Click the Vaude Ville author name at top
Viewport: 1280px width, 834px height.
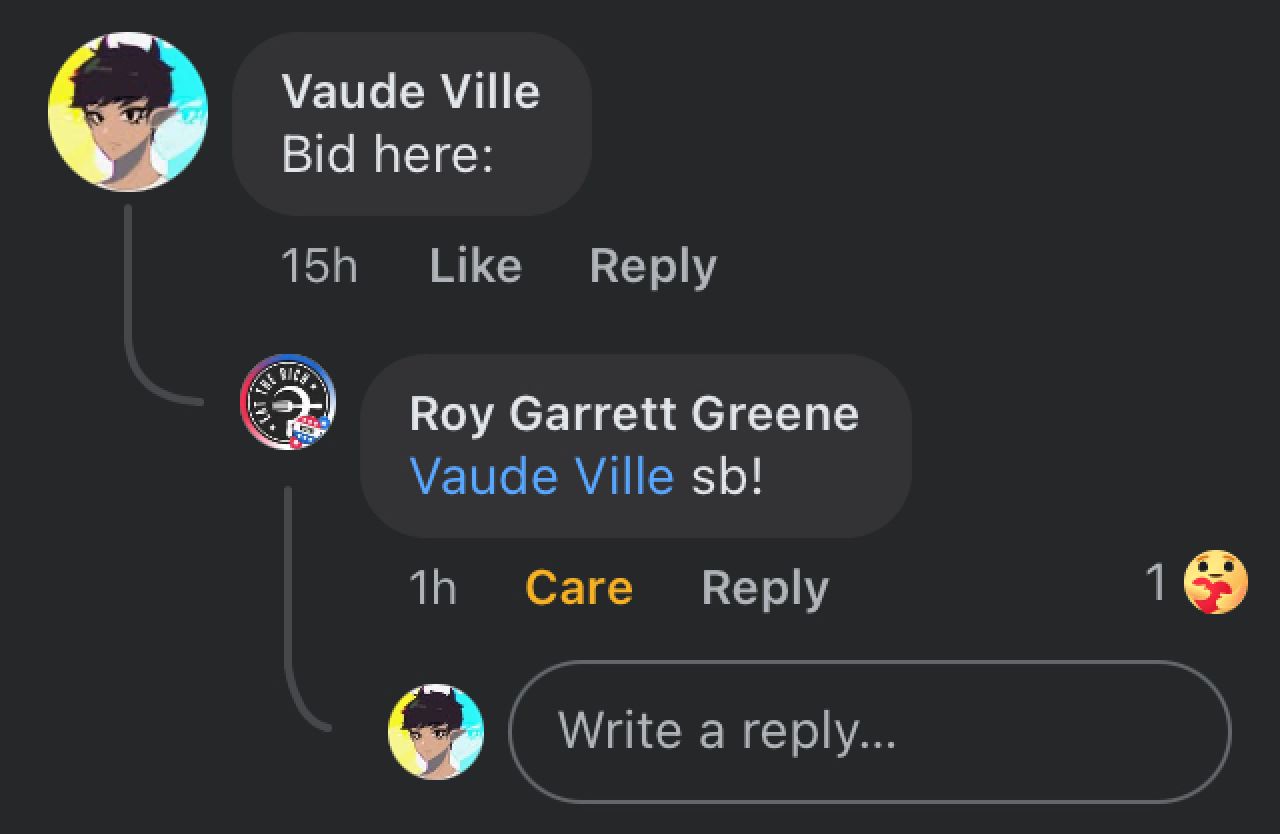pos(411,92)
